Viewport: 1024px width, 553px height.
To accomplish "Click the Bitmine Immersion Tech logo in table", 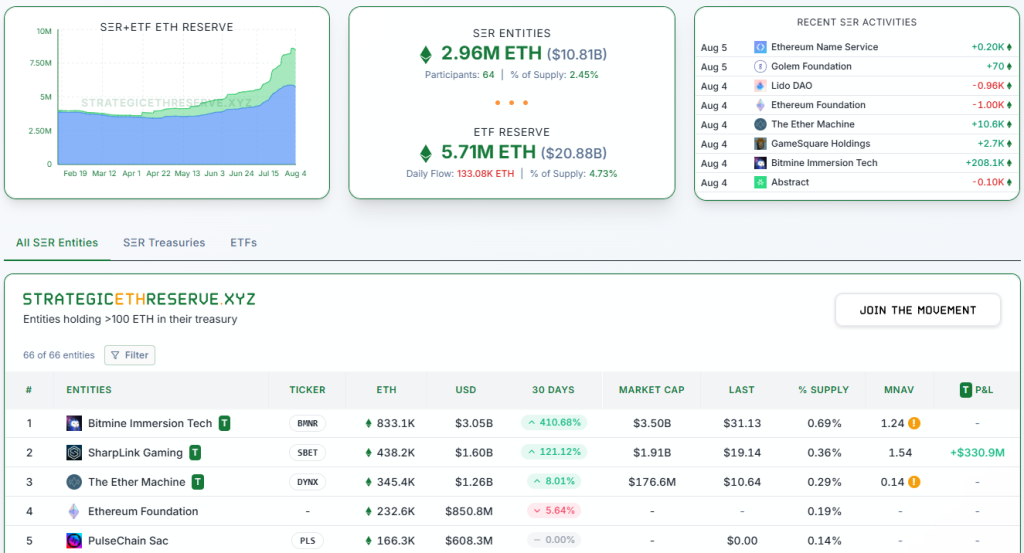I will coord(73,423).
